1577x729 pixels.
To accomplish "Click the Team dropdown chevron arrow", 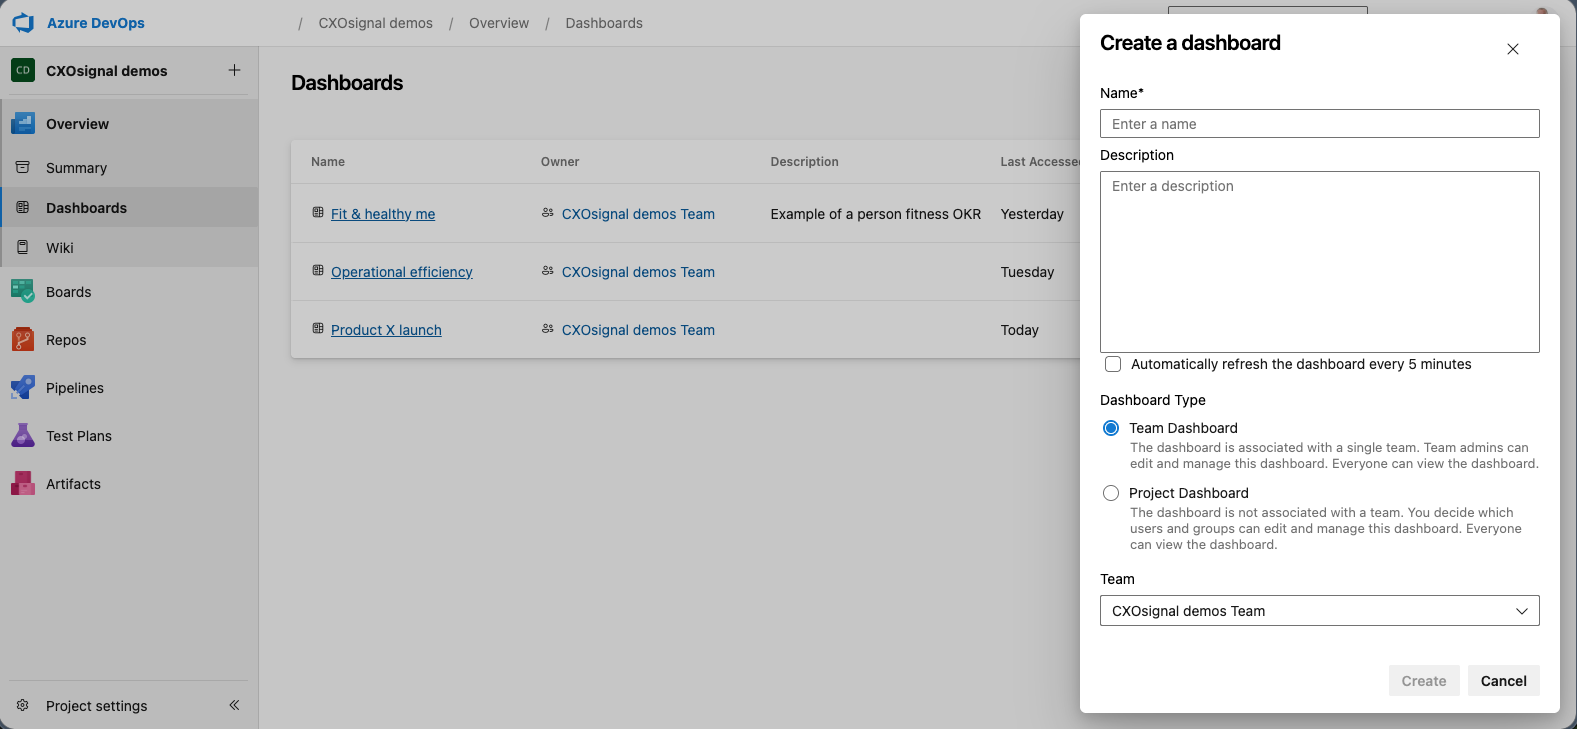I will click(1522, 611).
